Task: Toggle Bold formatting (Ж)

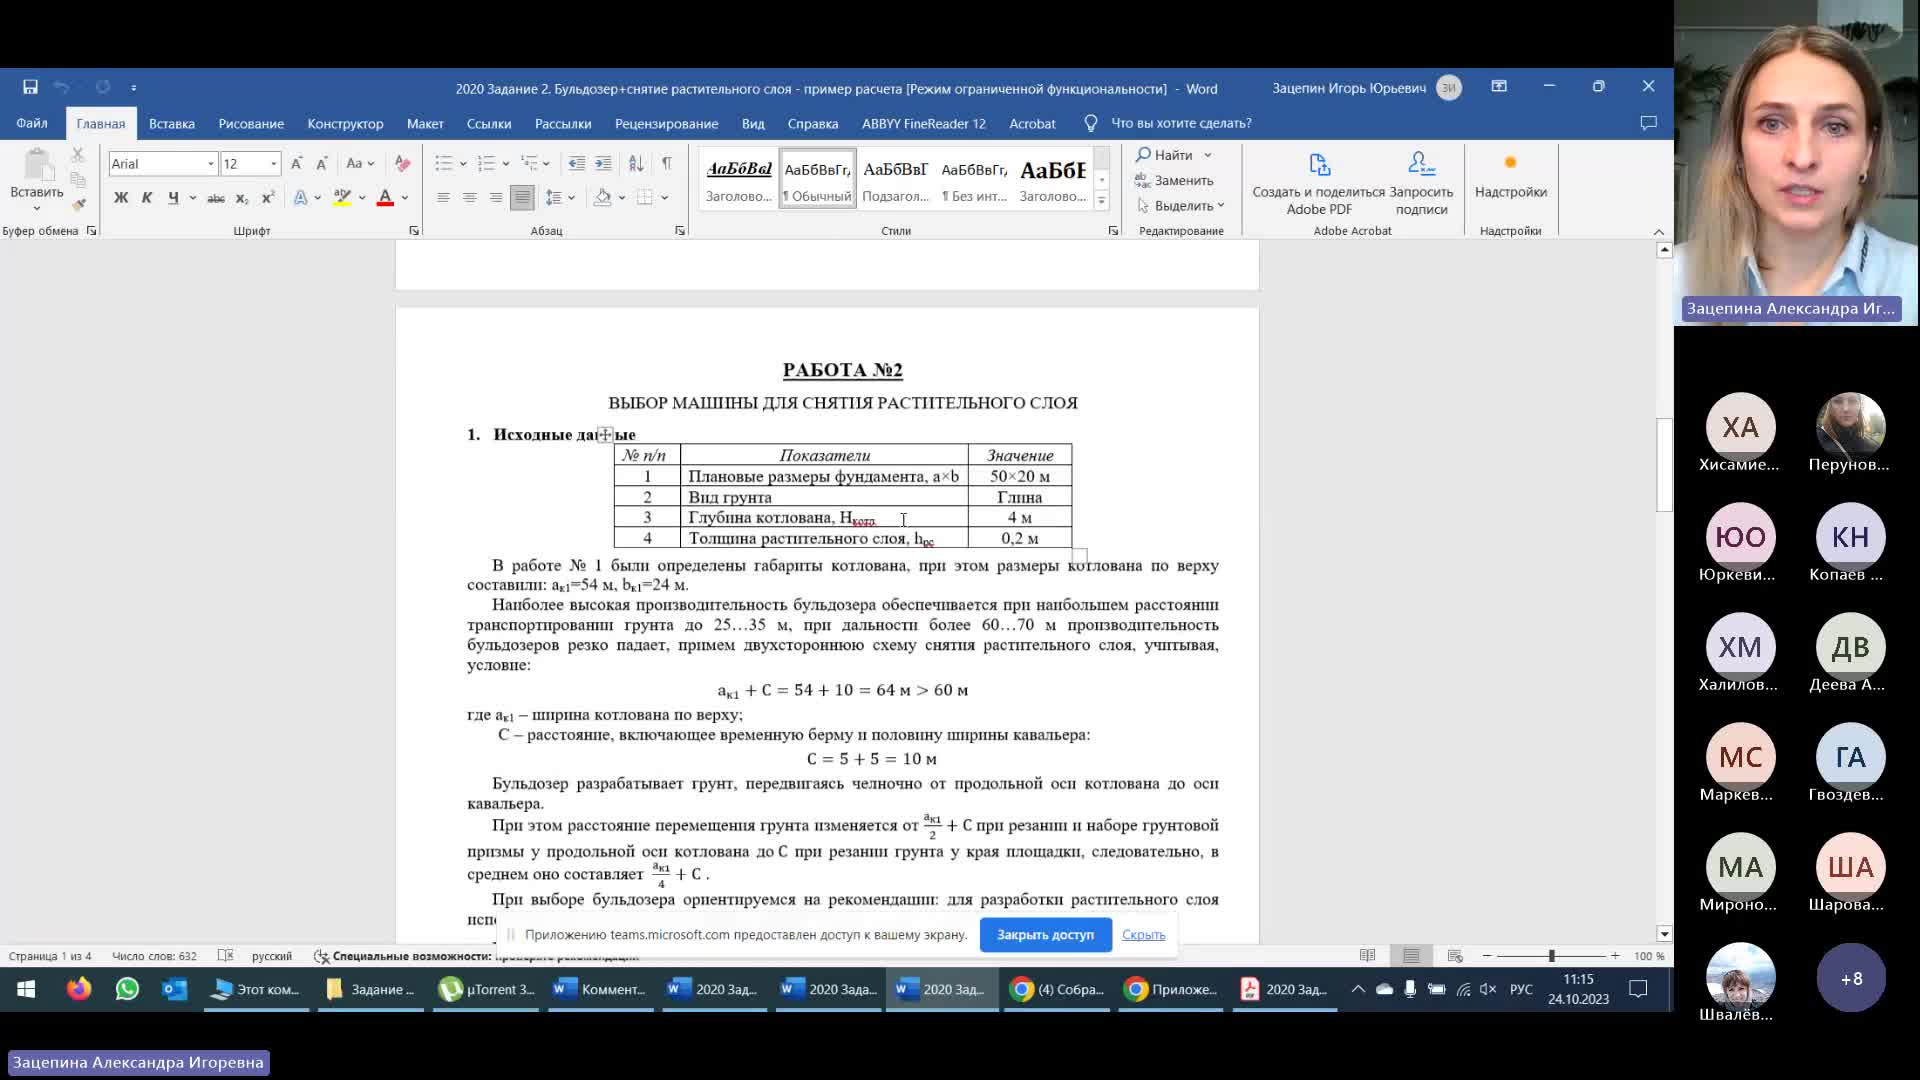Action: tap(121, 198)
